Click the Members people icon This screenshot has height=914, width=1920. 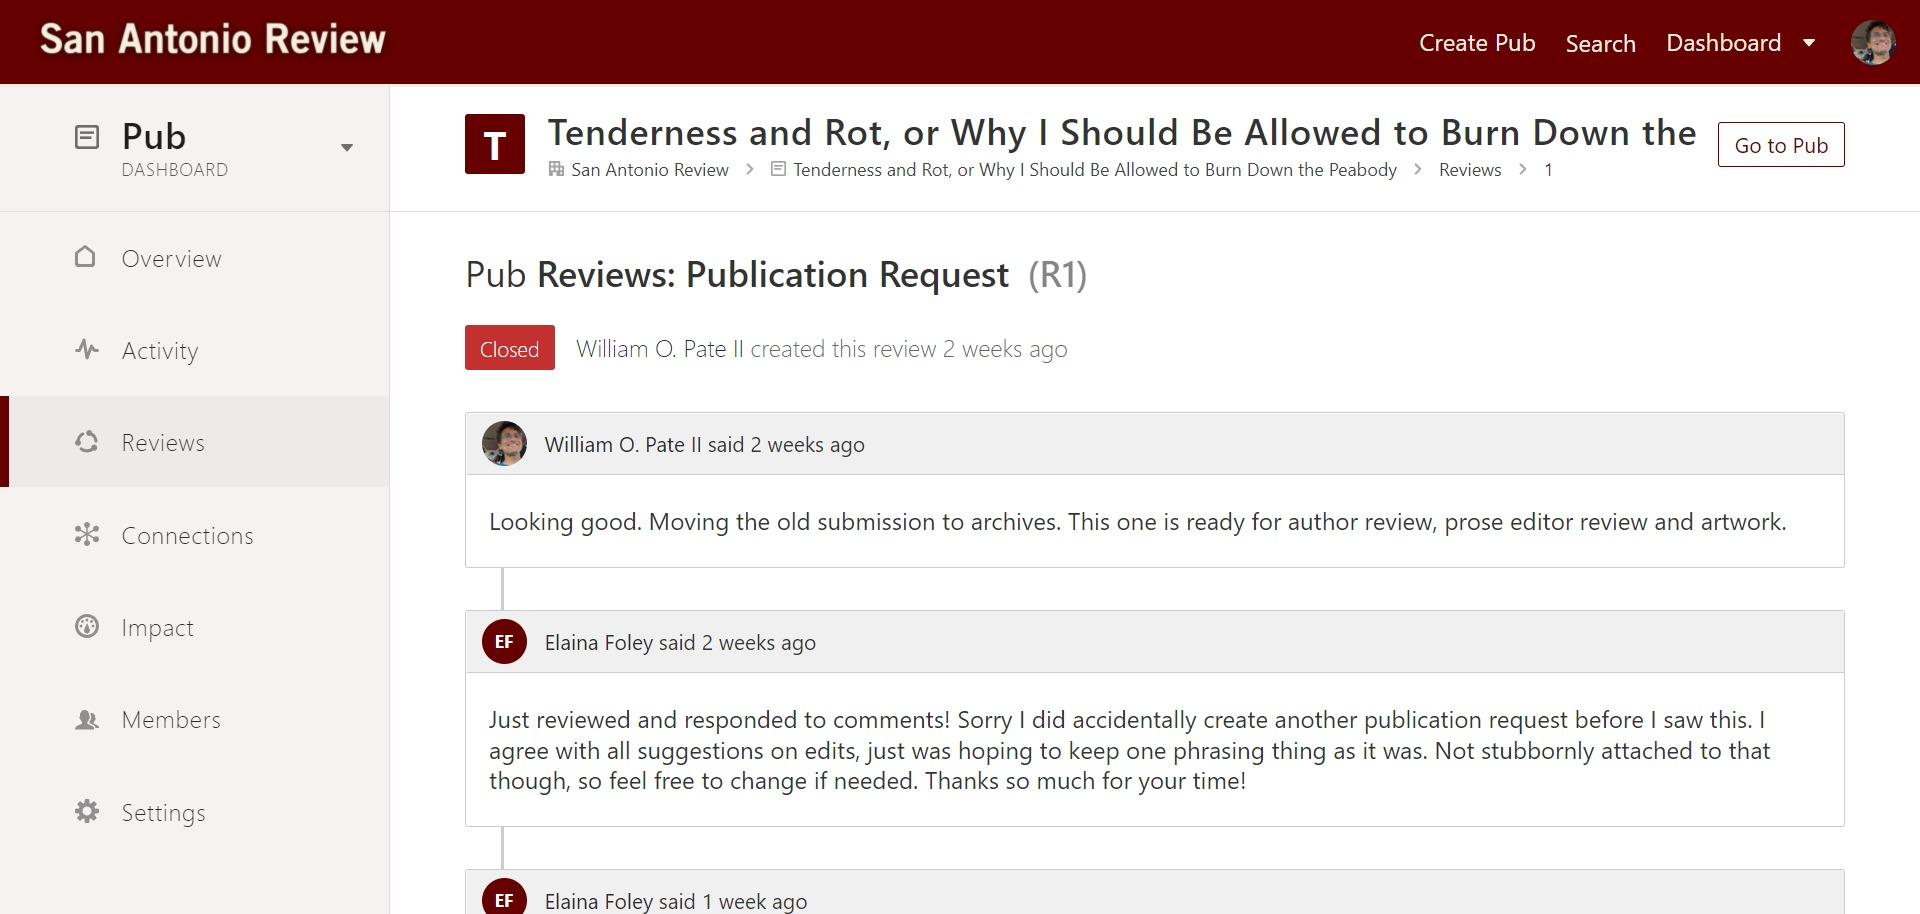(x=87, y=719)
